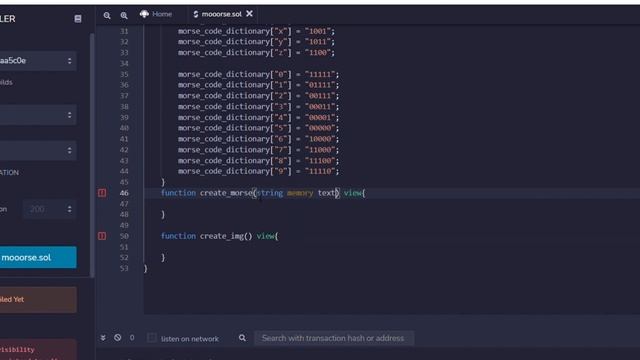
Task: Click the "11111" value on line 35
Action: click(x=320, y=74)
